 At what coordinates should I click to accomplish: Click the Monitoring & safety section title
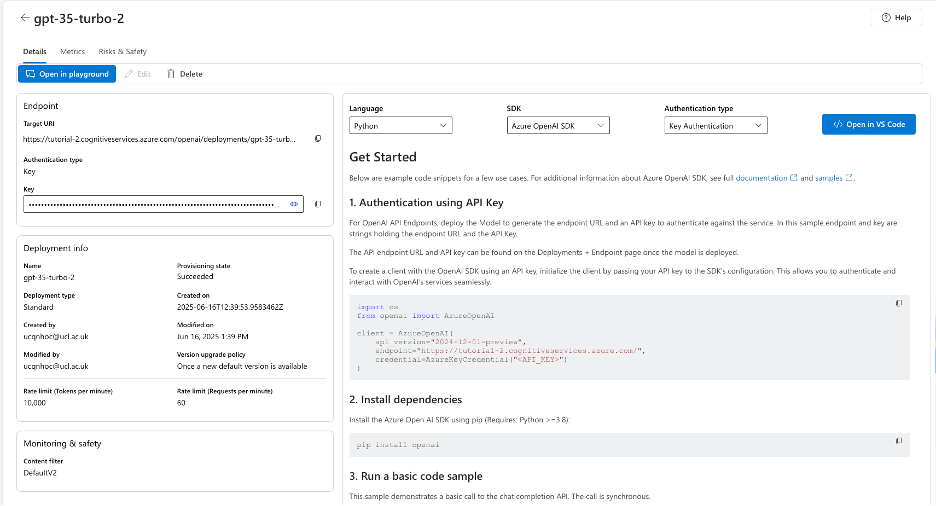[x=62, y=443]
